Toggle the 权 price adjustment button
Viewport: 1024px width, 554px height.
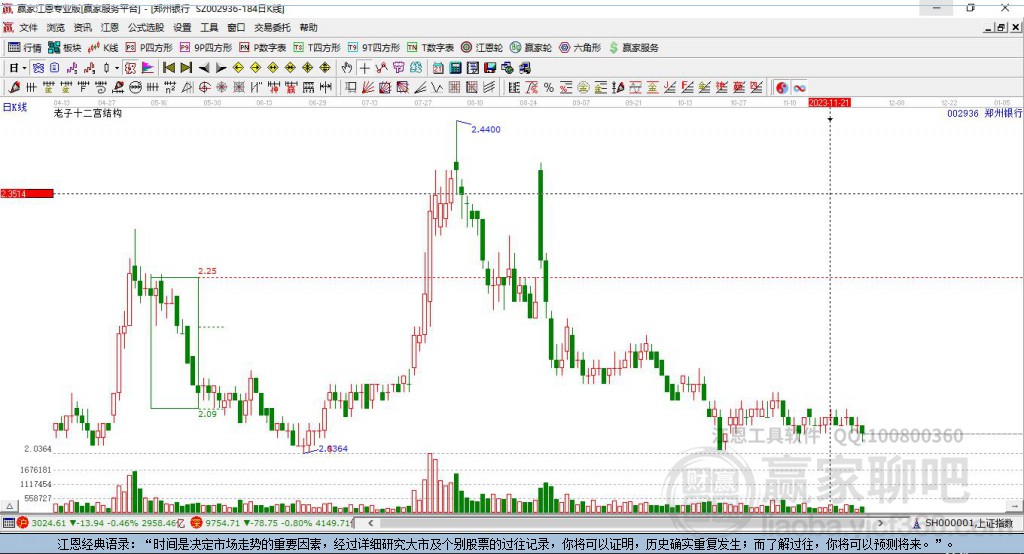(x=130, y=67)
